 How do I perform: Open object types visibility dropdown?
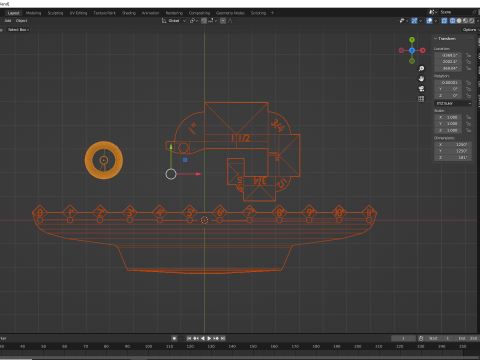(404, 21)
